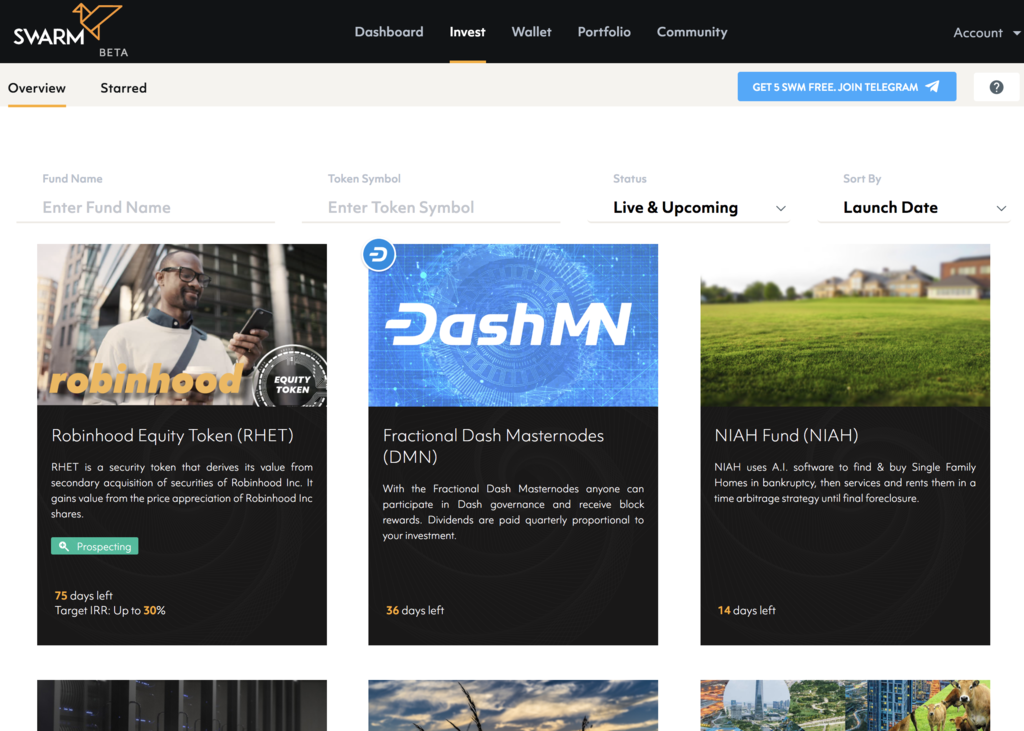Image resolution: width=1024 pixels, height=731 pixels.
Task: Open the Portfolio section
Action: click(x=603, y=31)
